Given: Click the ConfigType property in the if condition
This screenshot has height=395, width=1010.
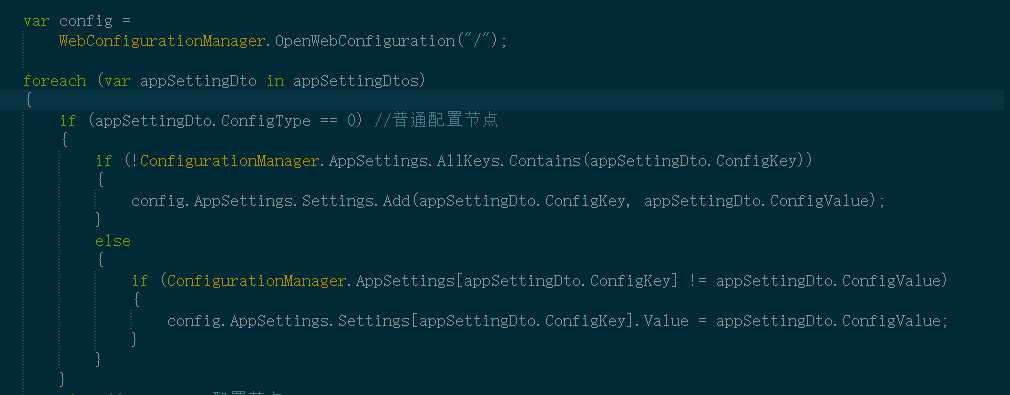Looking at the screenshot, I should coord(266,121).
